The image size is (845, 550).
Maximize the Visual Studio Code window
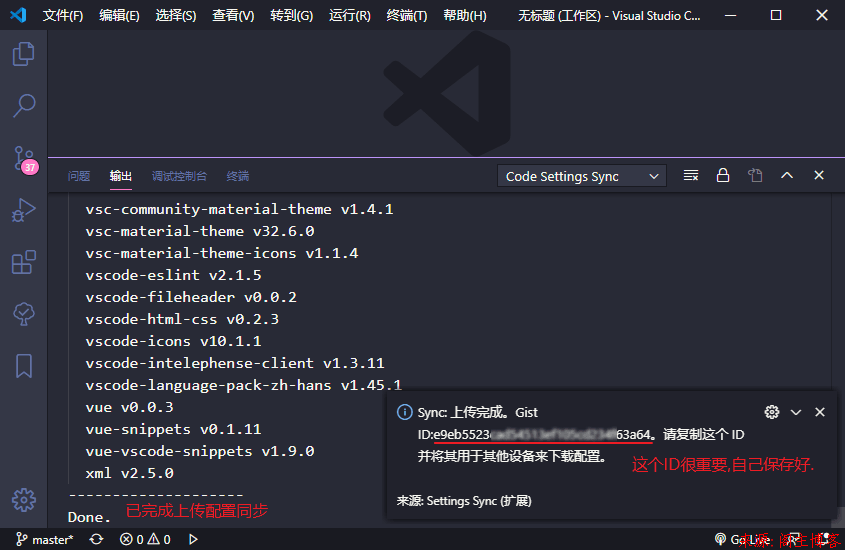pyautogui.click(x=775, y=15)
